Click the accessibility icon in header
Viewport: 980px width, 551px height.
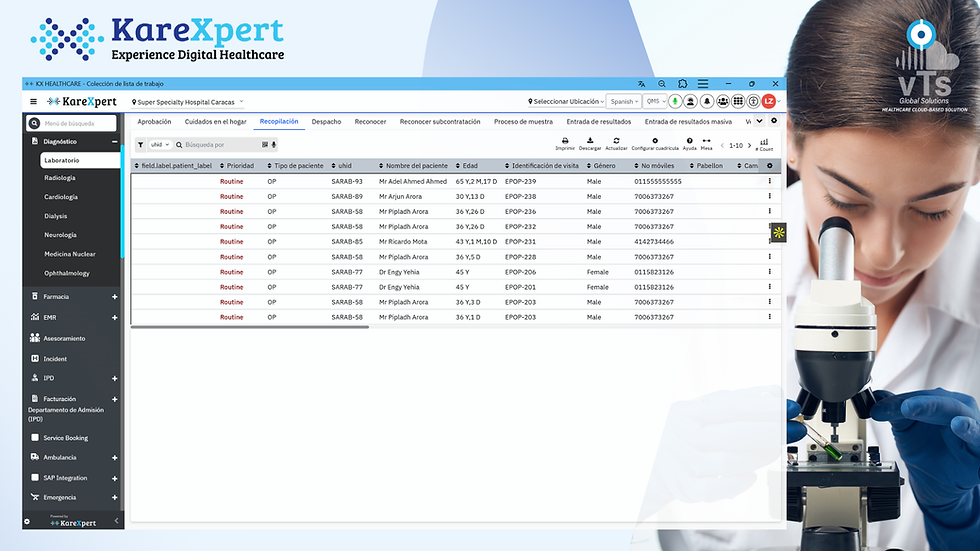coord(754,101)
